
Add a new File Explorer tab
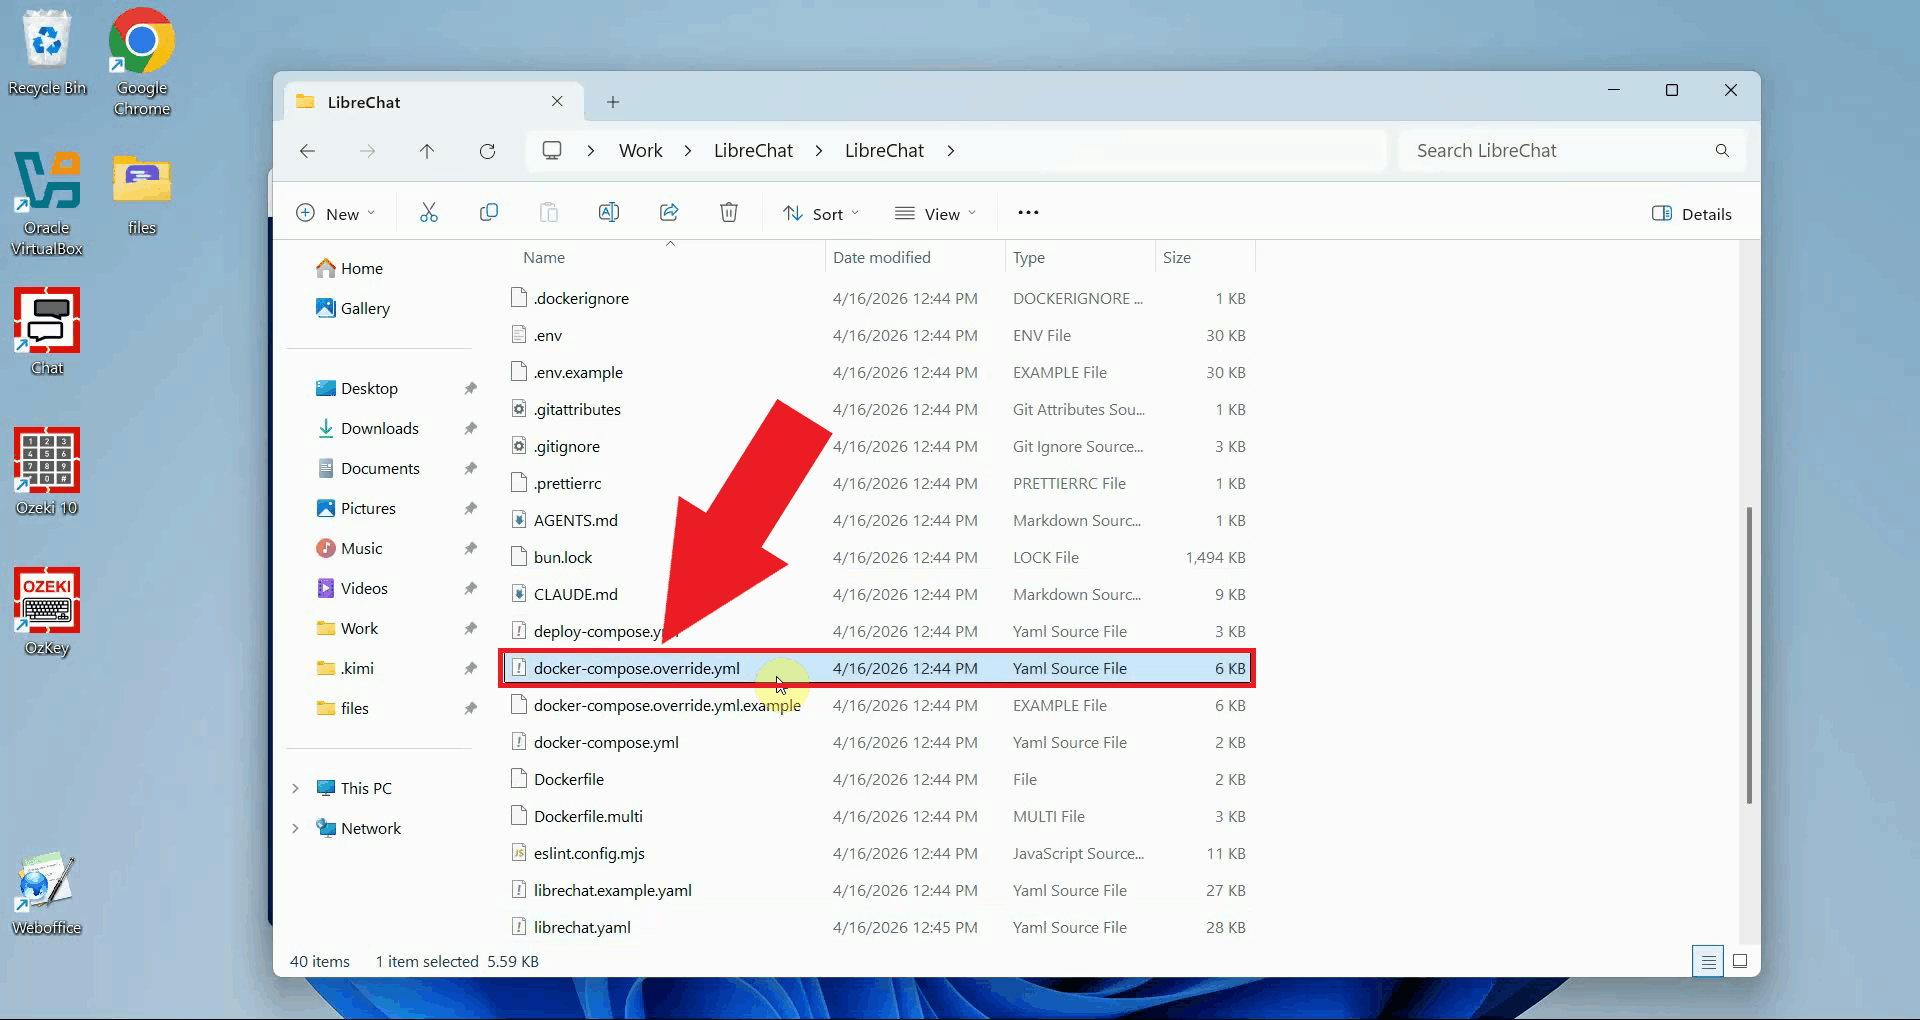613,102
